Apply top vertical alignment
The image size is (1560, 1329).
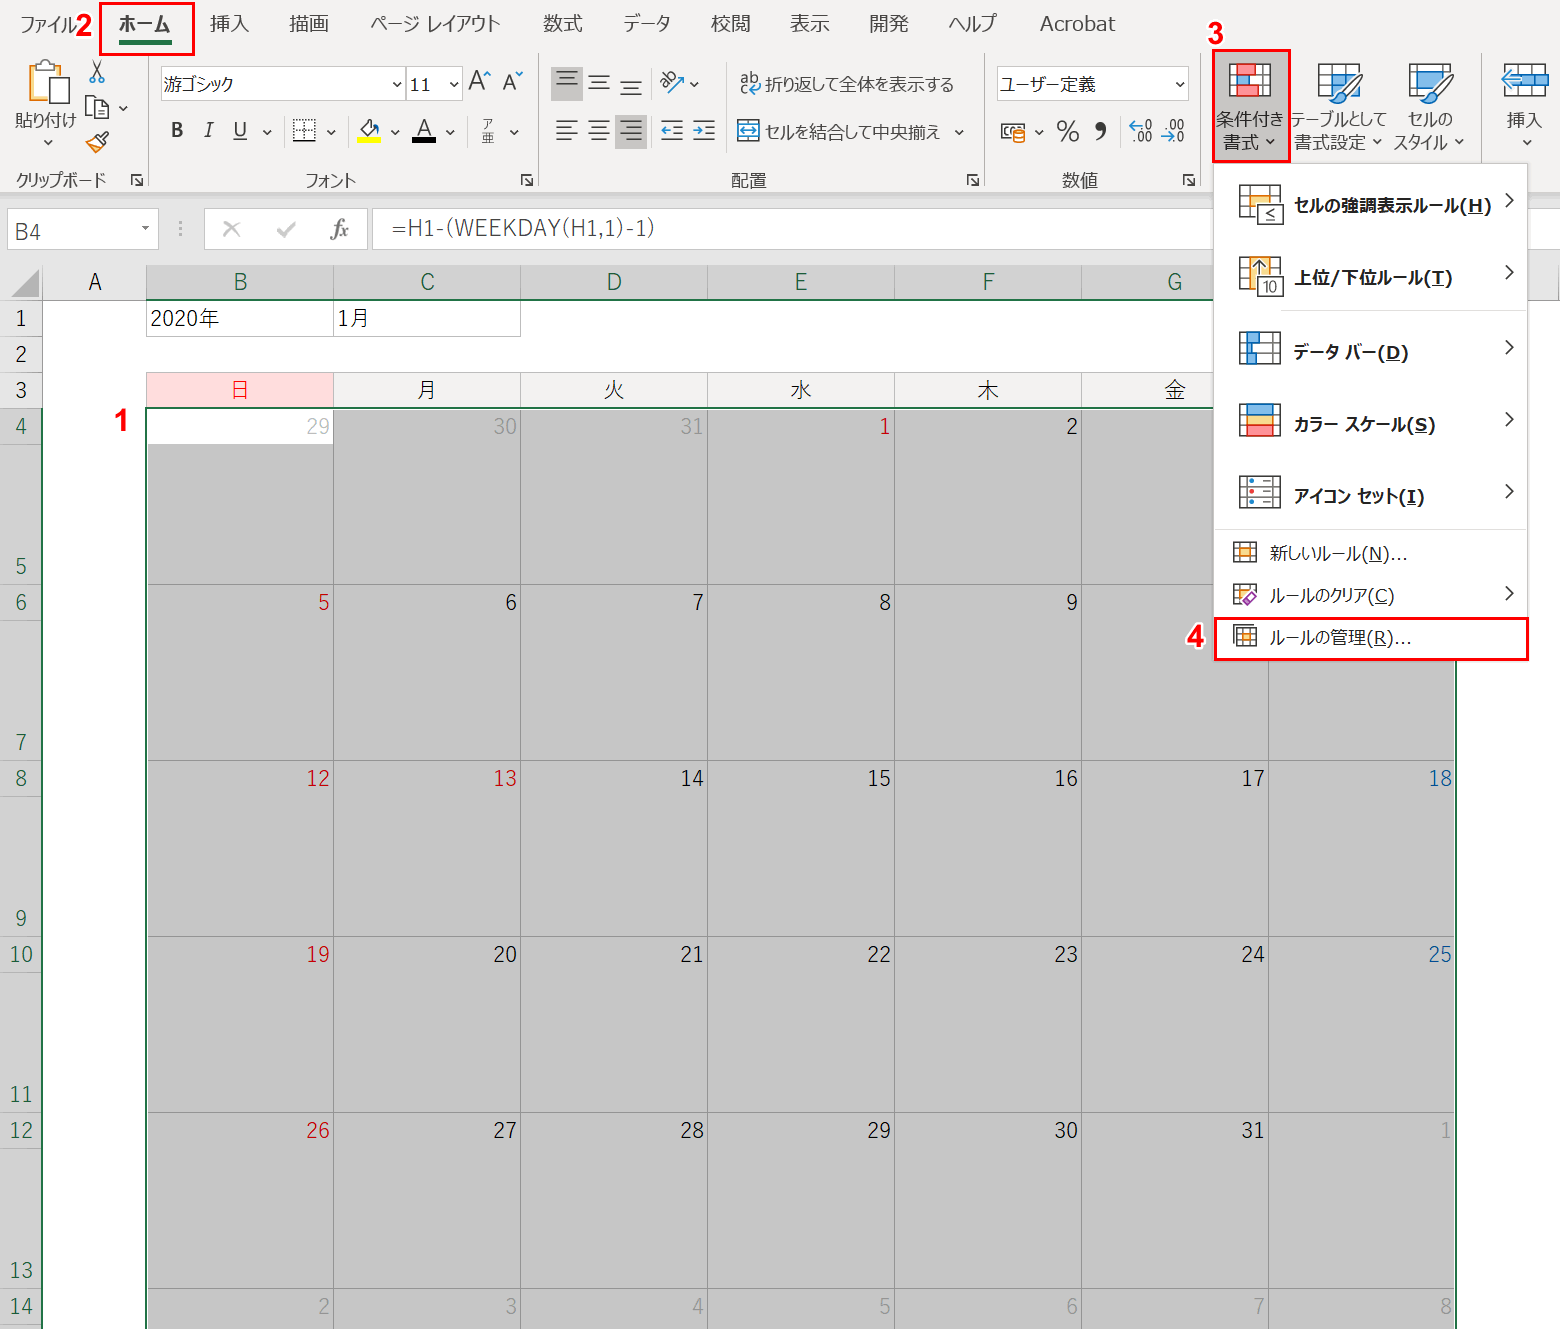click(567, 83)
